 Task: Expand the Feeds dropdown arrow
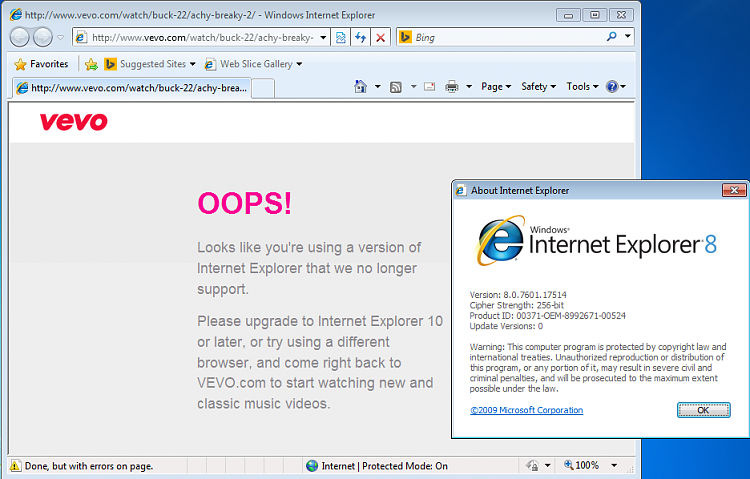click(x=413, y=87)
